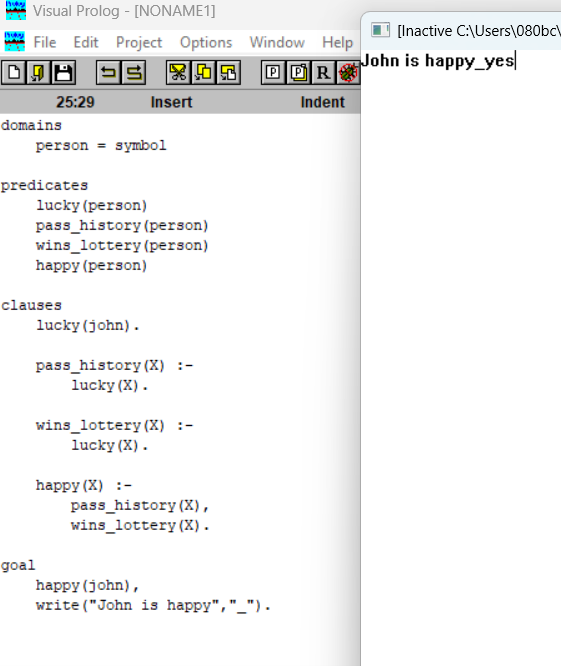The image size is (561, 666).
Task: Click the Debug bug icon
Action: coord(348,73)
